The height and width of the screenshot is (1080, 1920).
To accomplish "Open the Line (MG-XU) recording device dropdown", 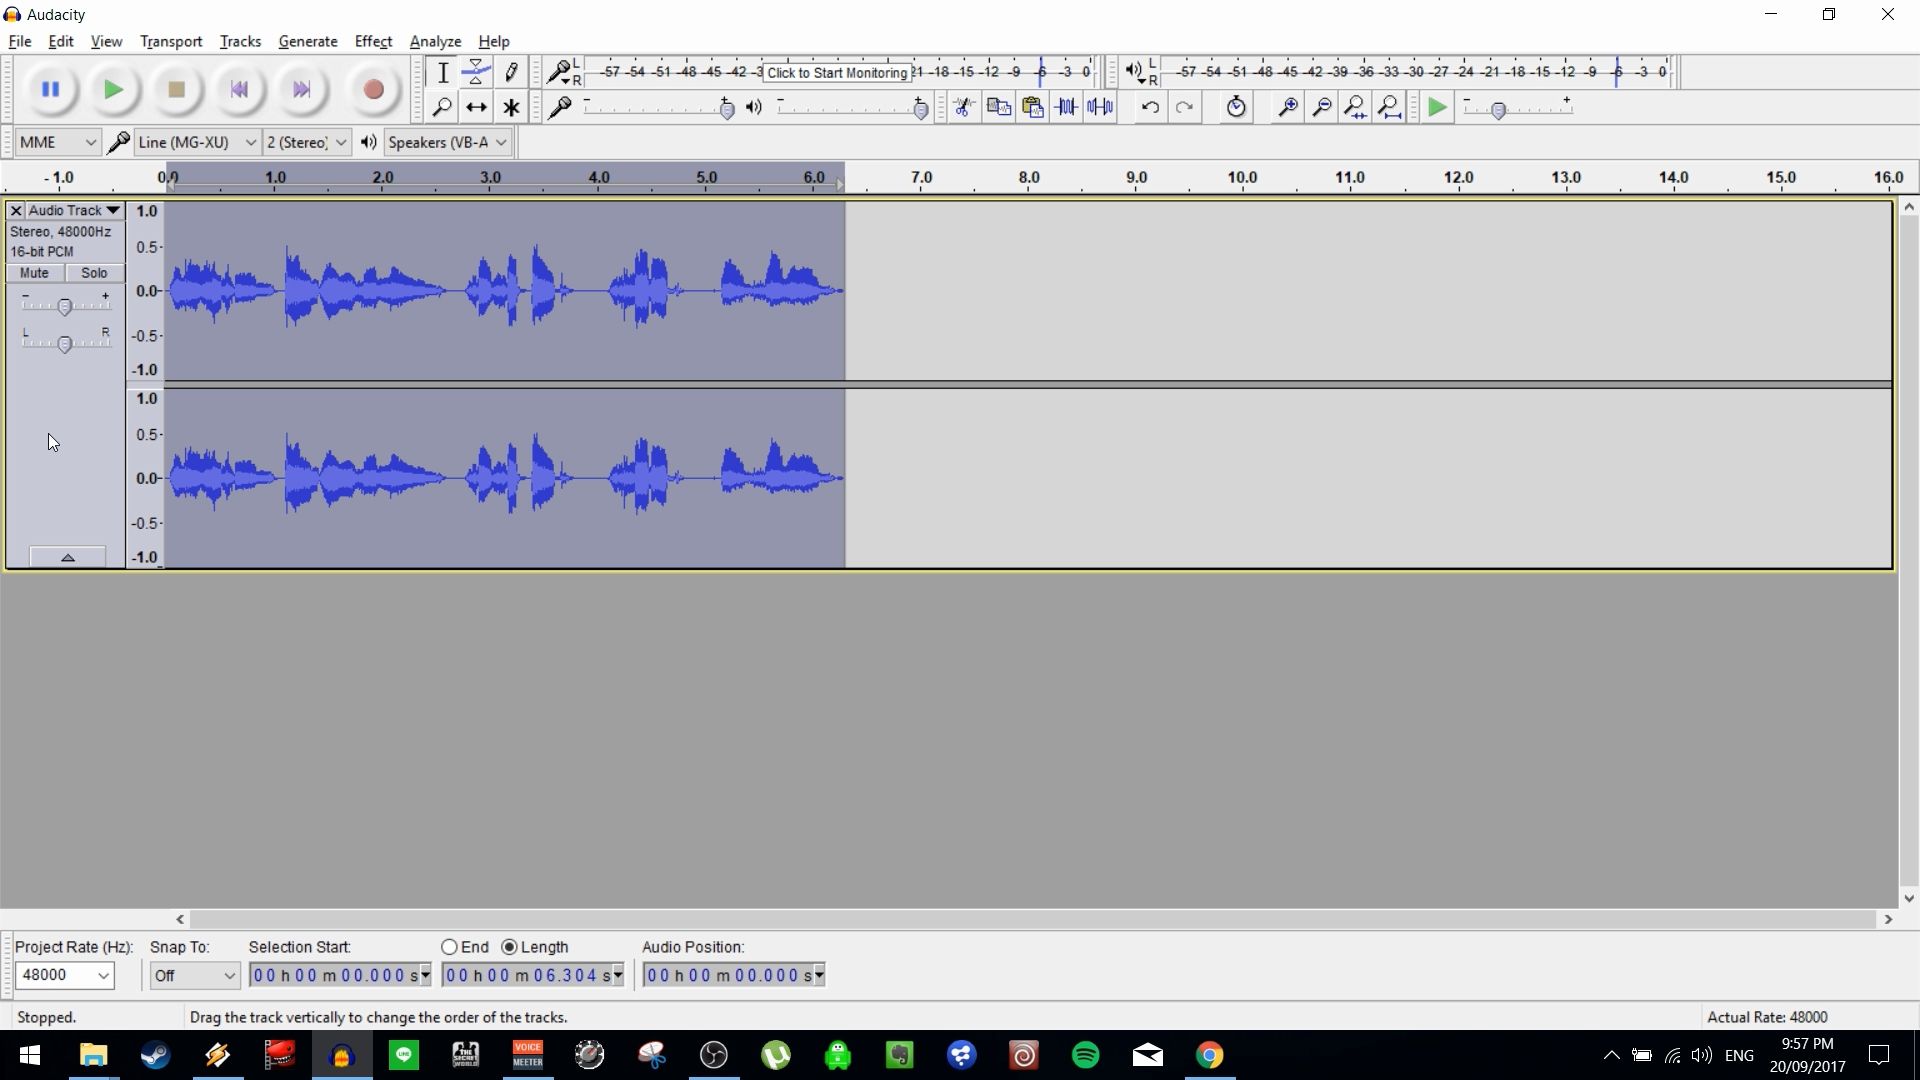I will 197,142.
